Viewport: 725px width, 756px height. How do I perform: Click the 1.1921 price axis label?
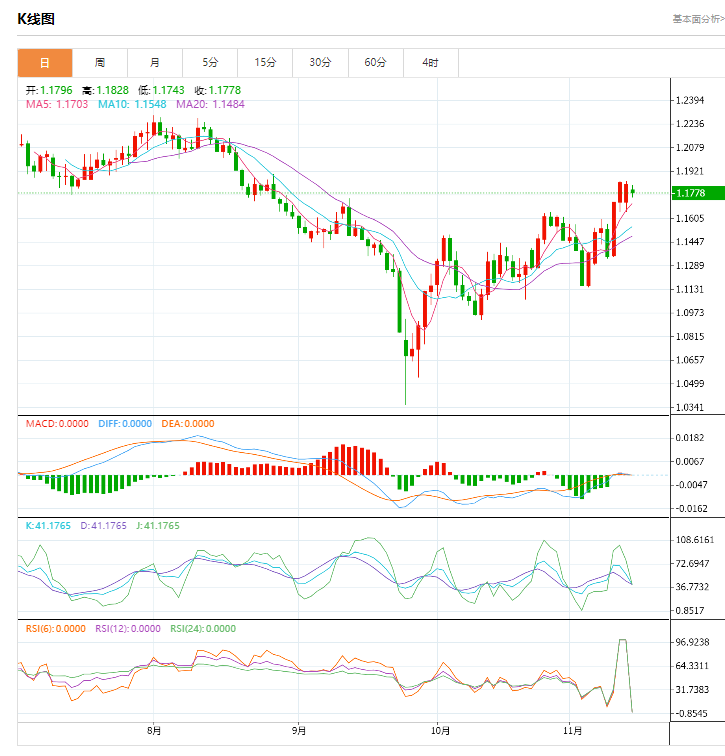pos(690,171)
